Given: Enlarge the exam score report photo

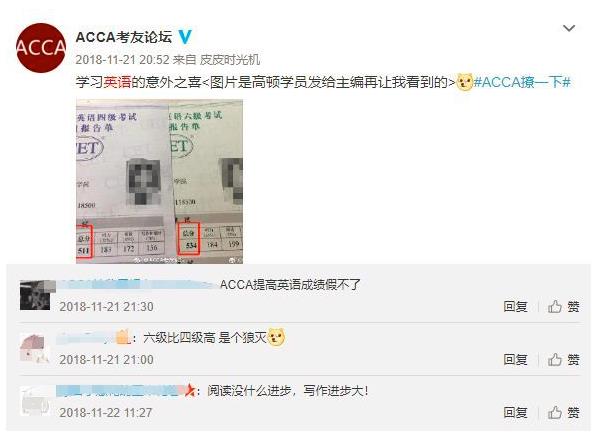Looking at the screenshot, I should [x=159, y=181].
